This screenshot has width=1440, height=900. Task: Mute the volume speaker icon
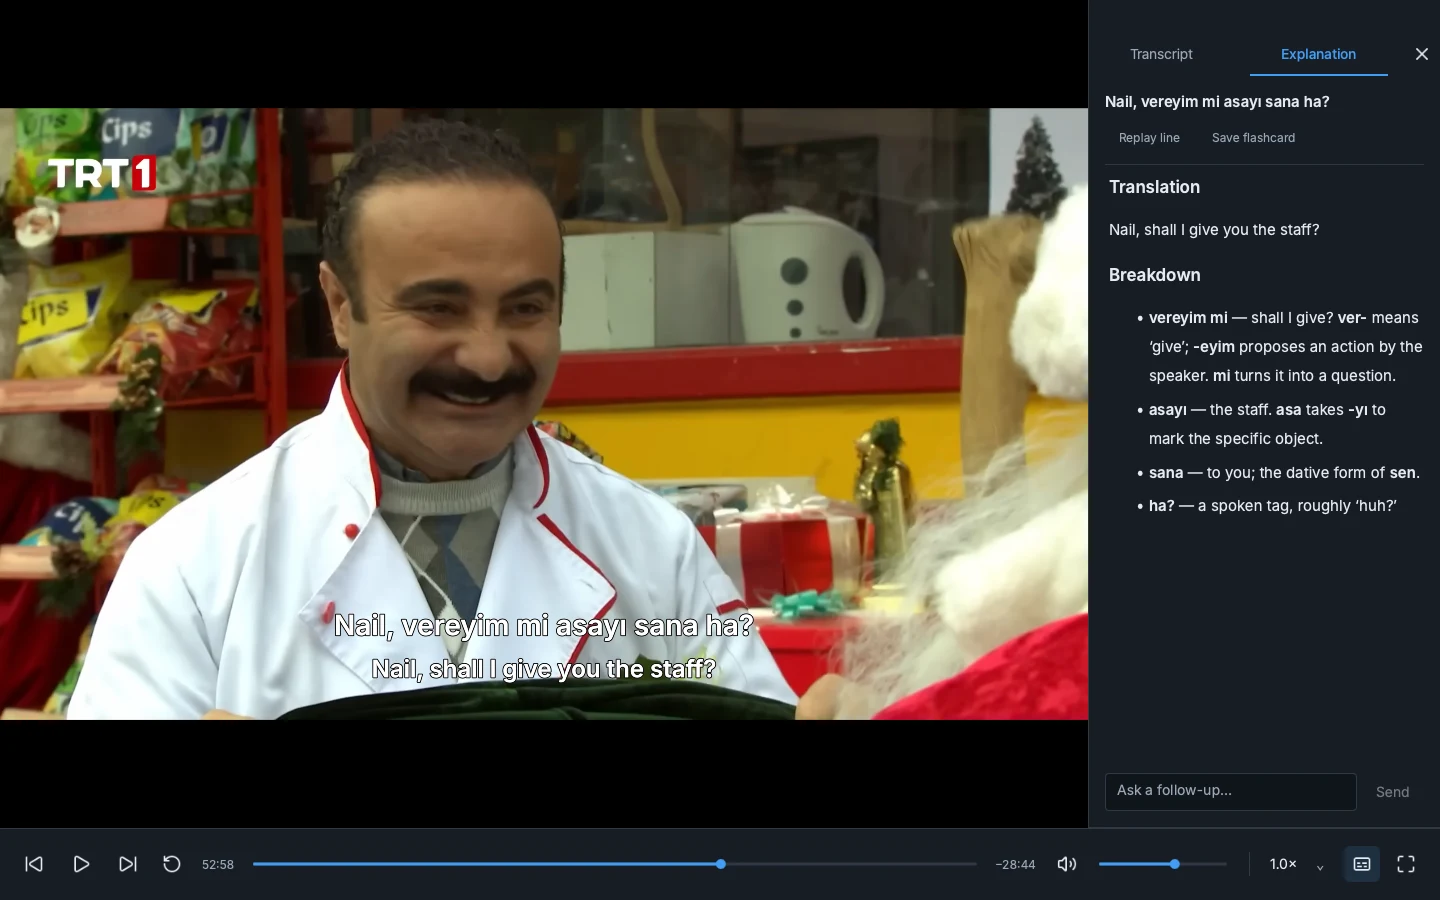(x=1067, y=864)
